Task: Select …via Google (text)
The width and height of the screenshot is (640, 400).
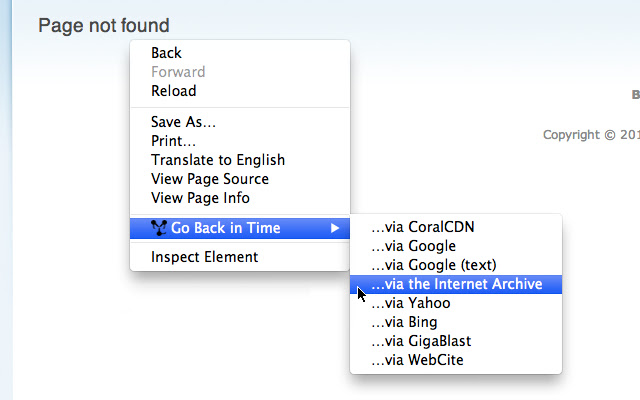Action: (433, 265)
